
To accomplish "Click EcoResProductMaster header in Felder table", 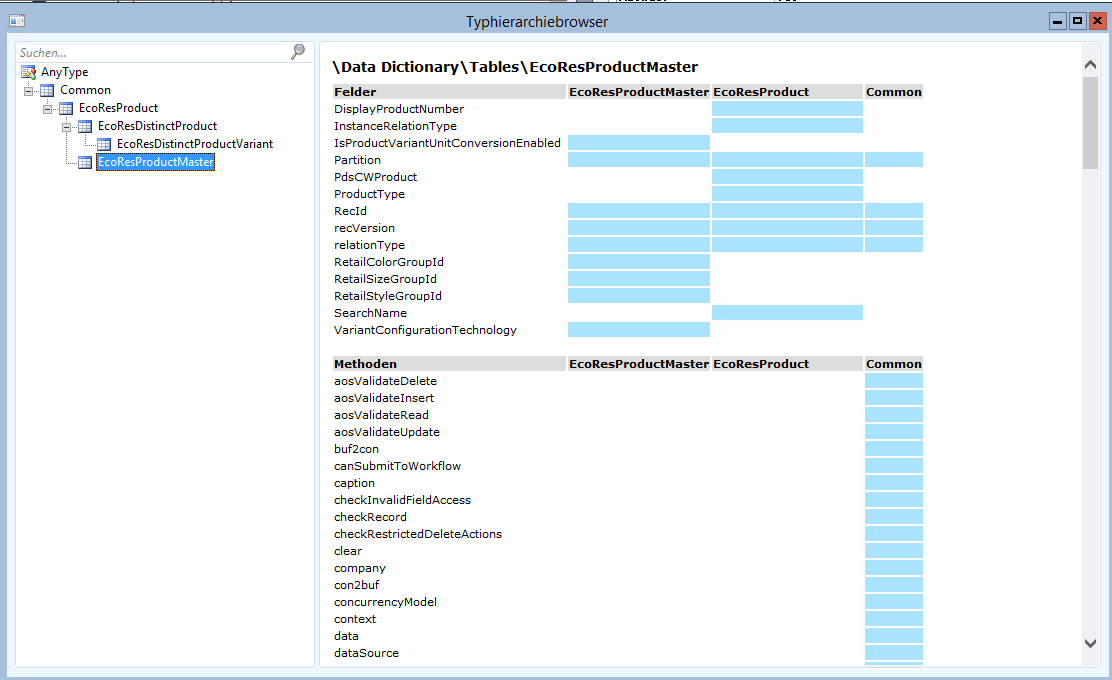I will 639,92.
